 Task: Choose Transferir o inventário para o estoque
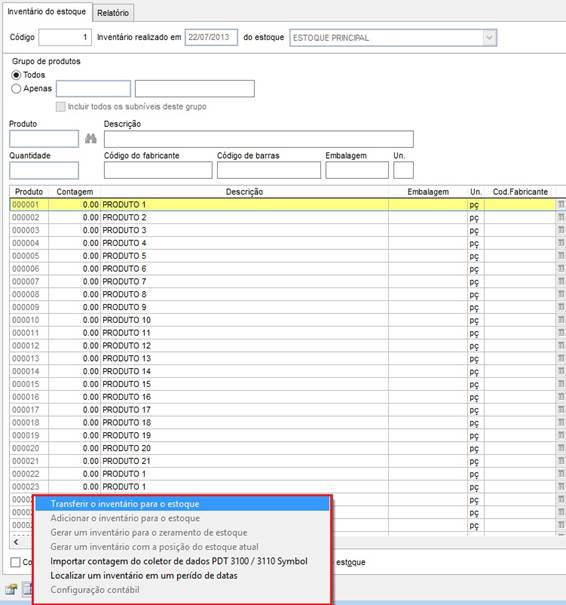tap(182, 504)
